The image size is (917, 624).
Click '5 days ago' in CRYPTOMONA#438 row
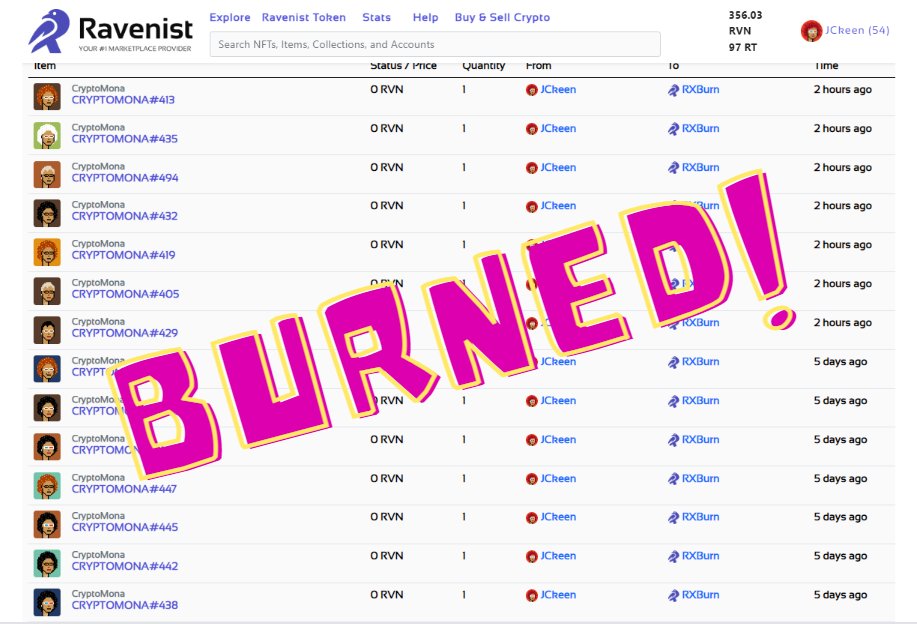[840, 595]
